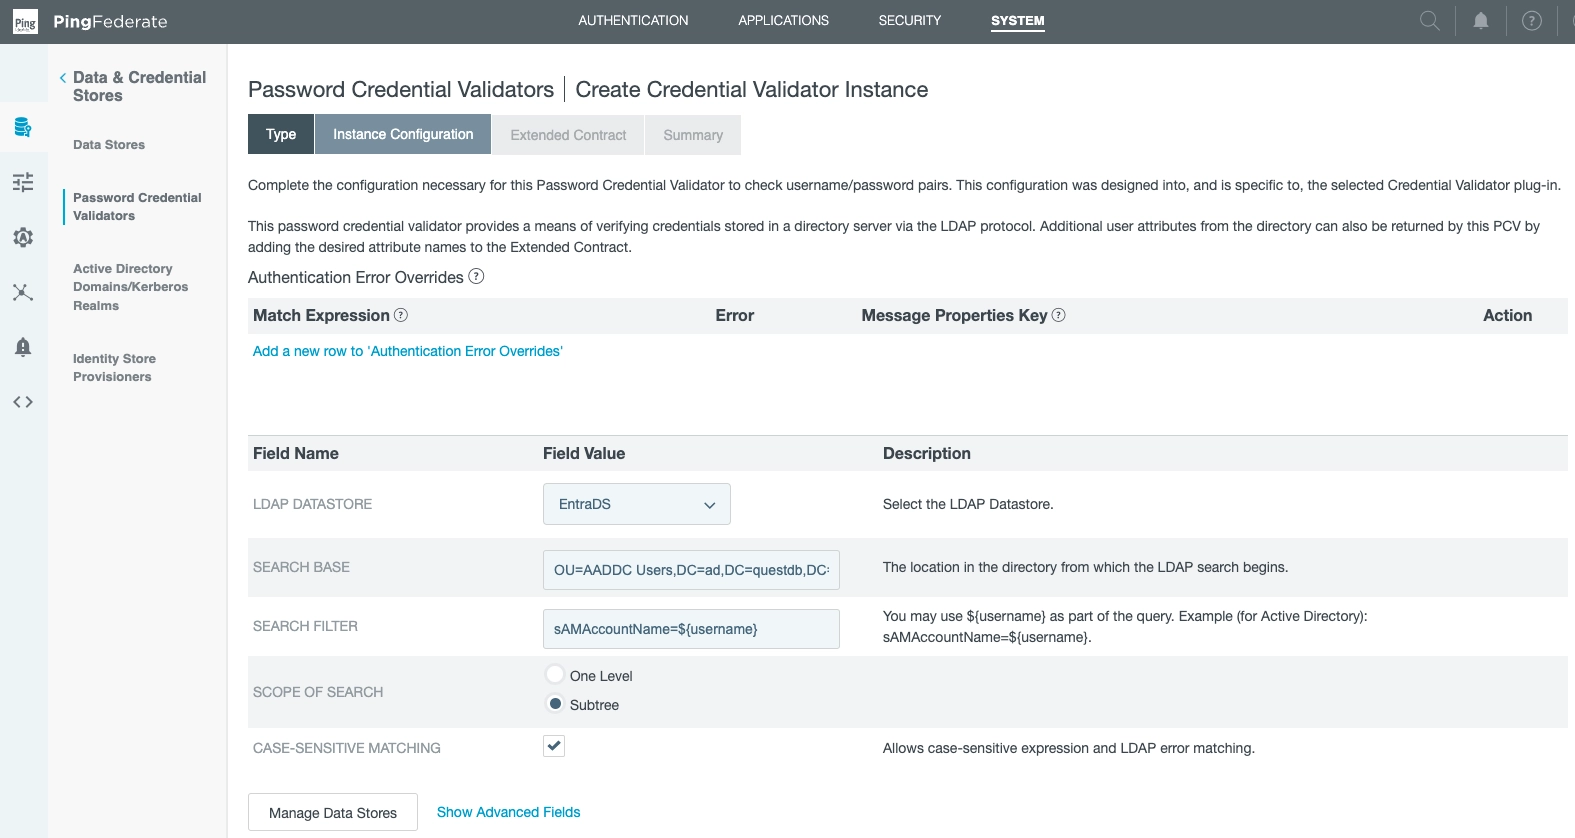
Task: Click the search magnifier icon
Action: (x=1430, y=21)
